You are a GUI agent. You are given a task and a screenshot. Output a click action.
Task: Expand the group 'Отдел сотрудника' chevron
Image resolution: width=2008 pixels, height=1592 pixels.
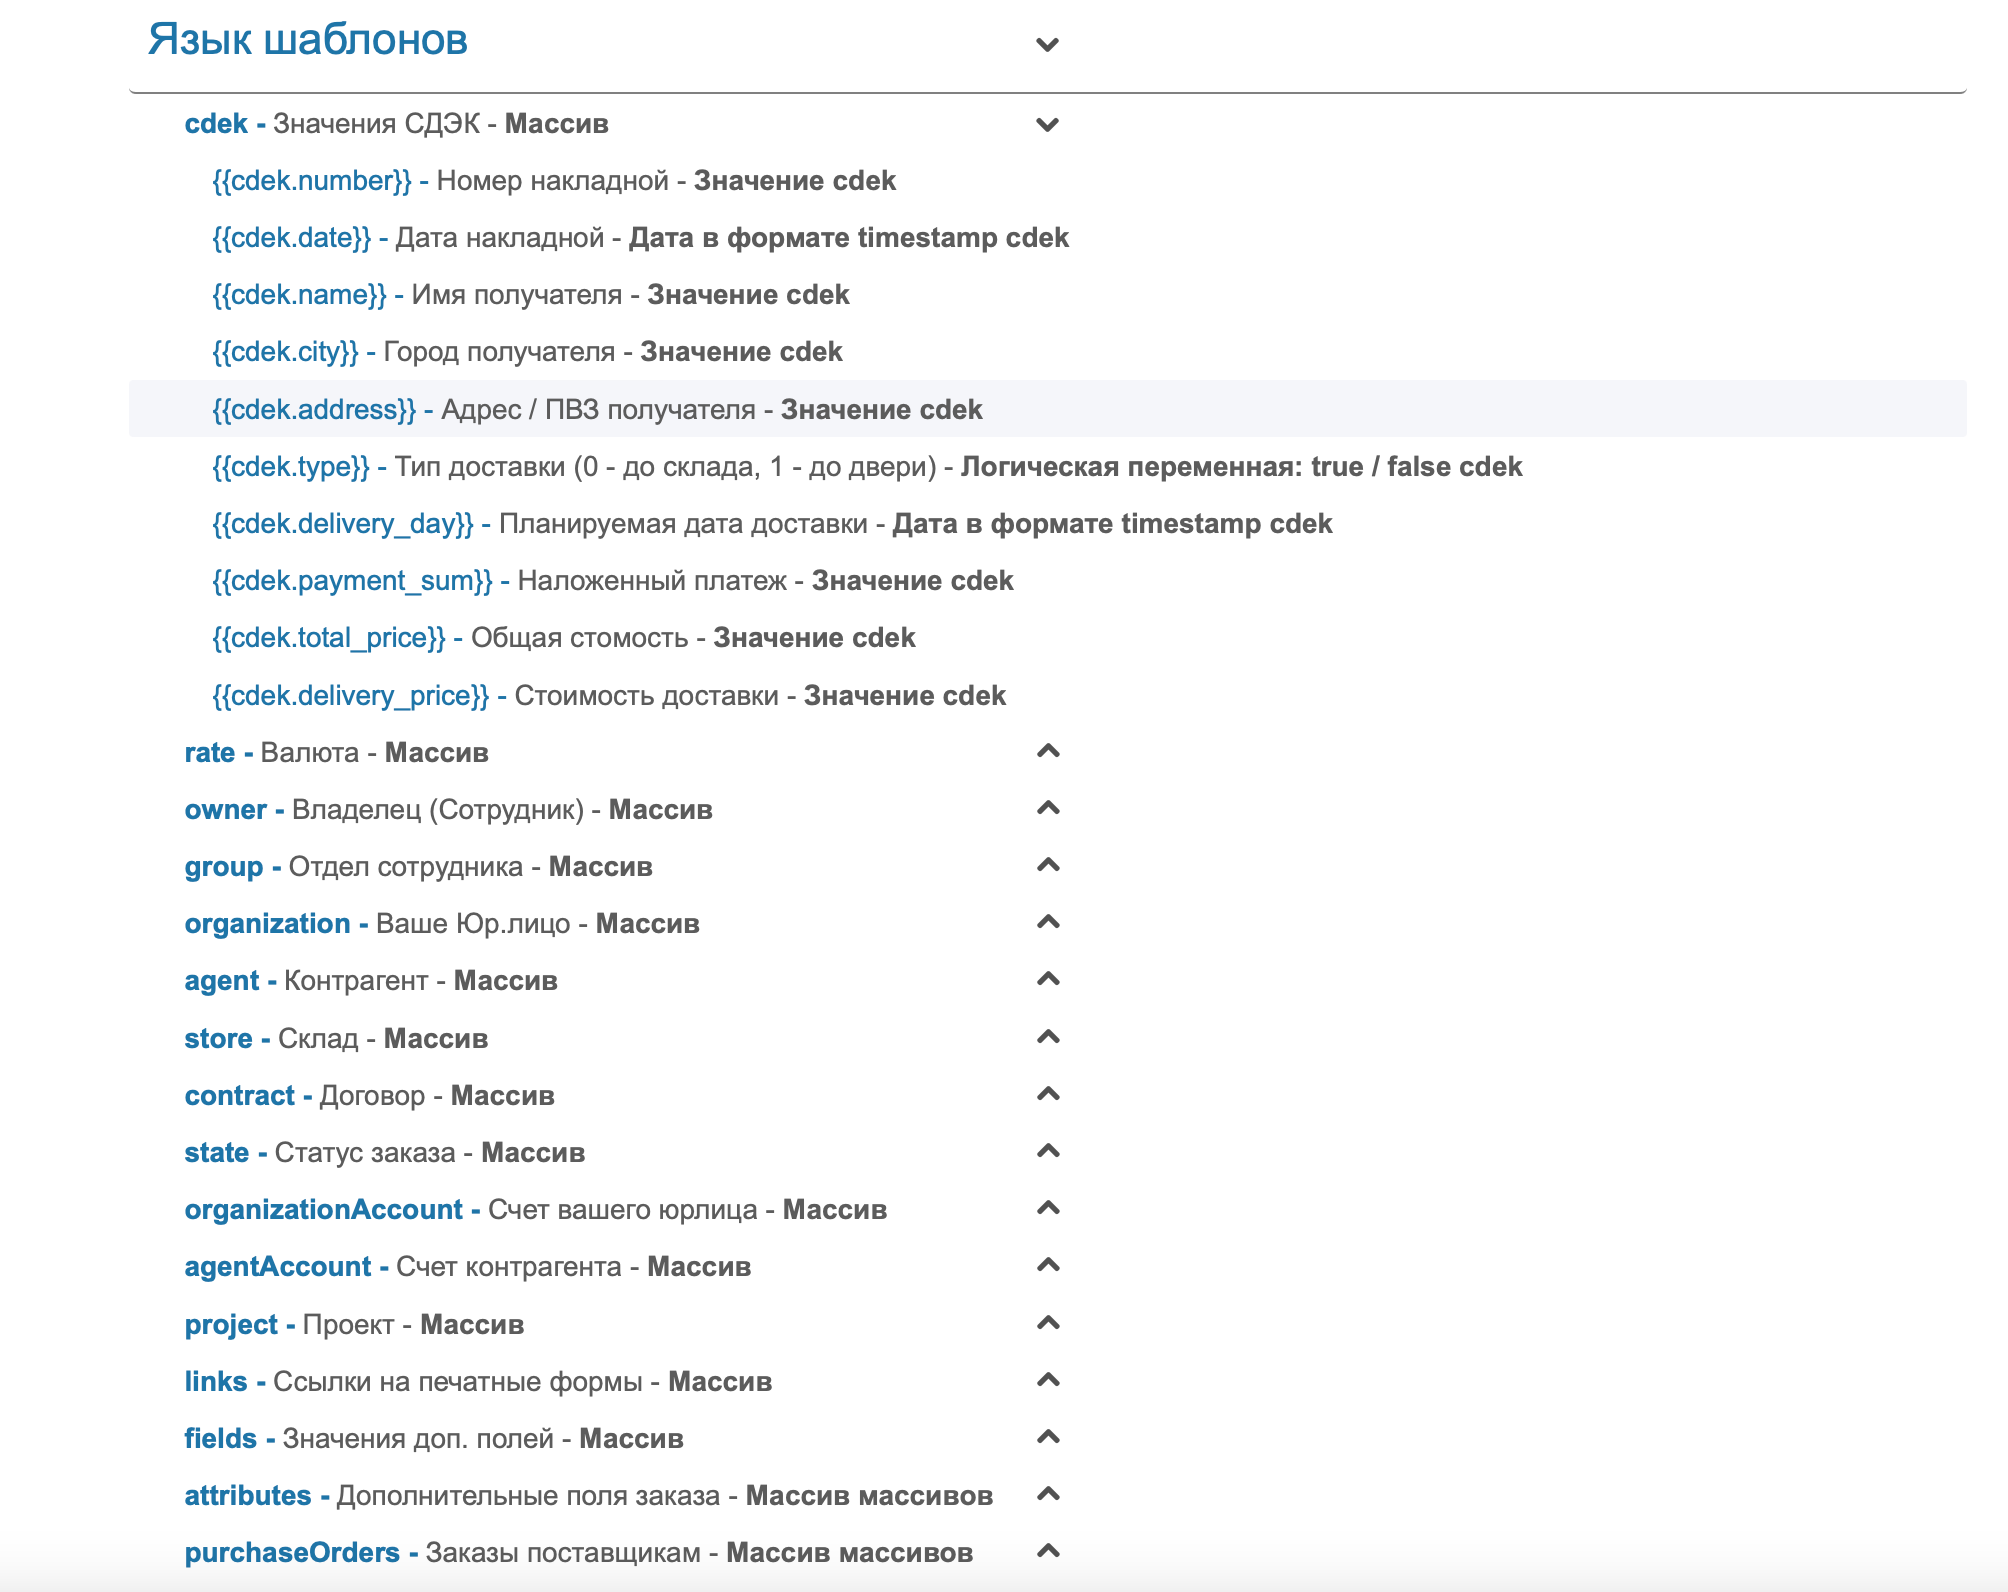click(1047, 865)
